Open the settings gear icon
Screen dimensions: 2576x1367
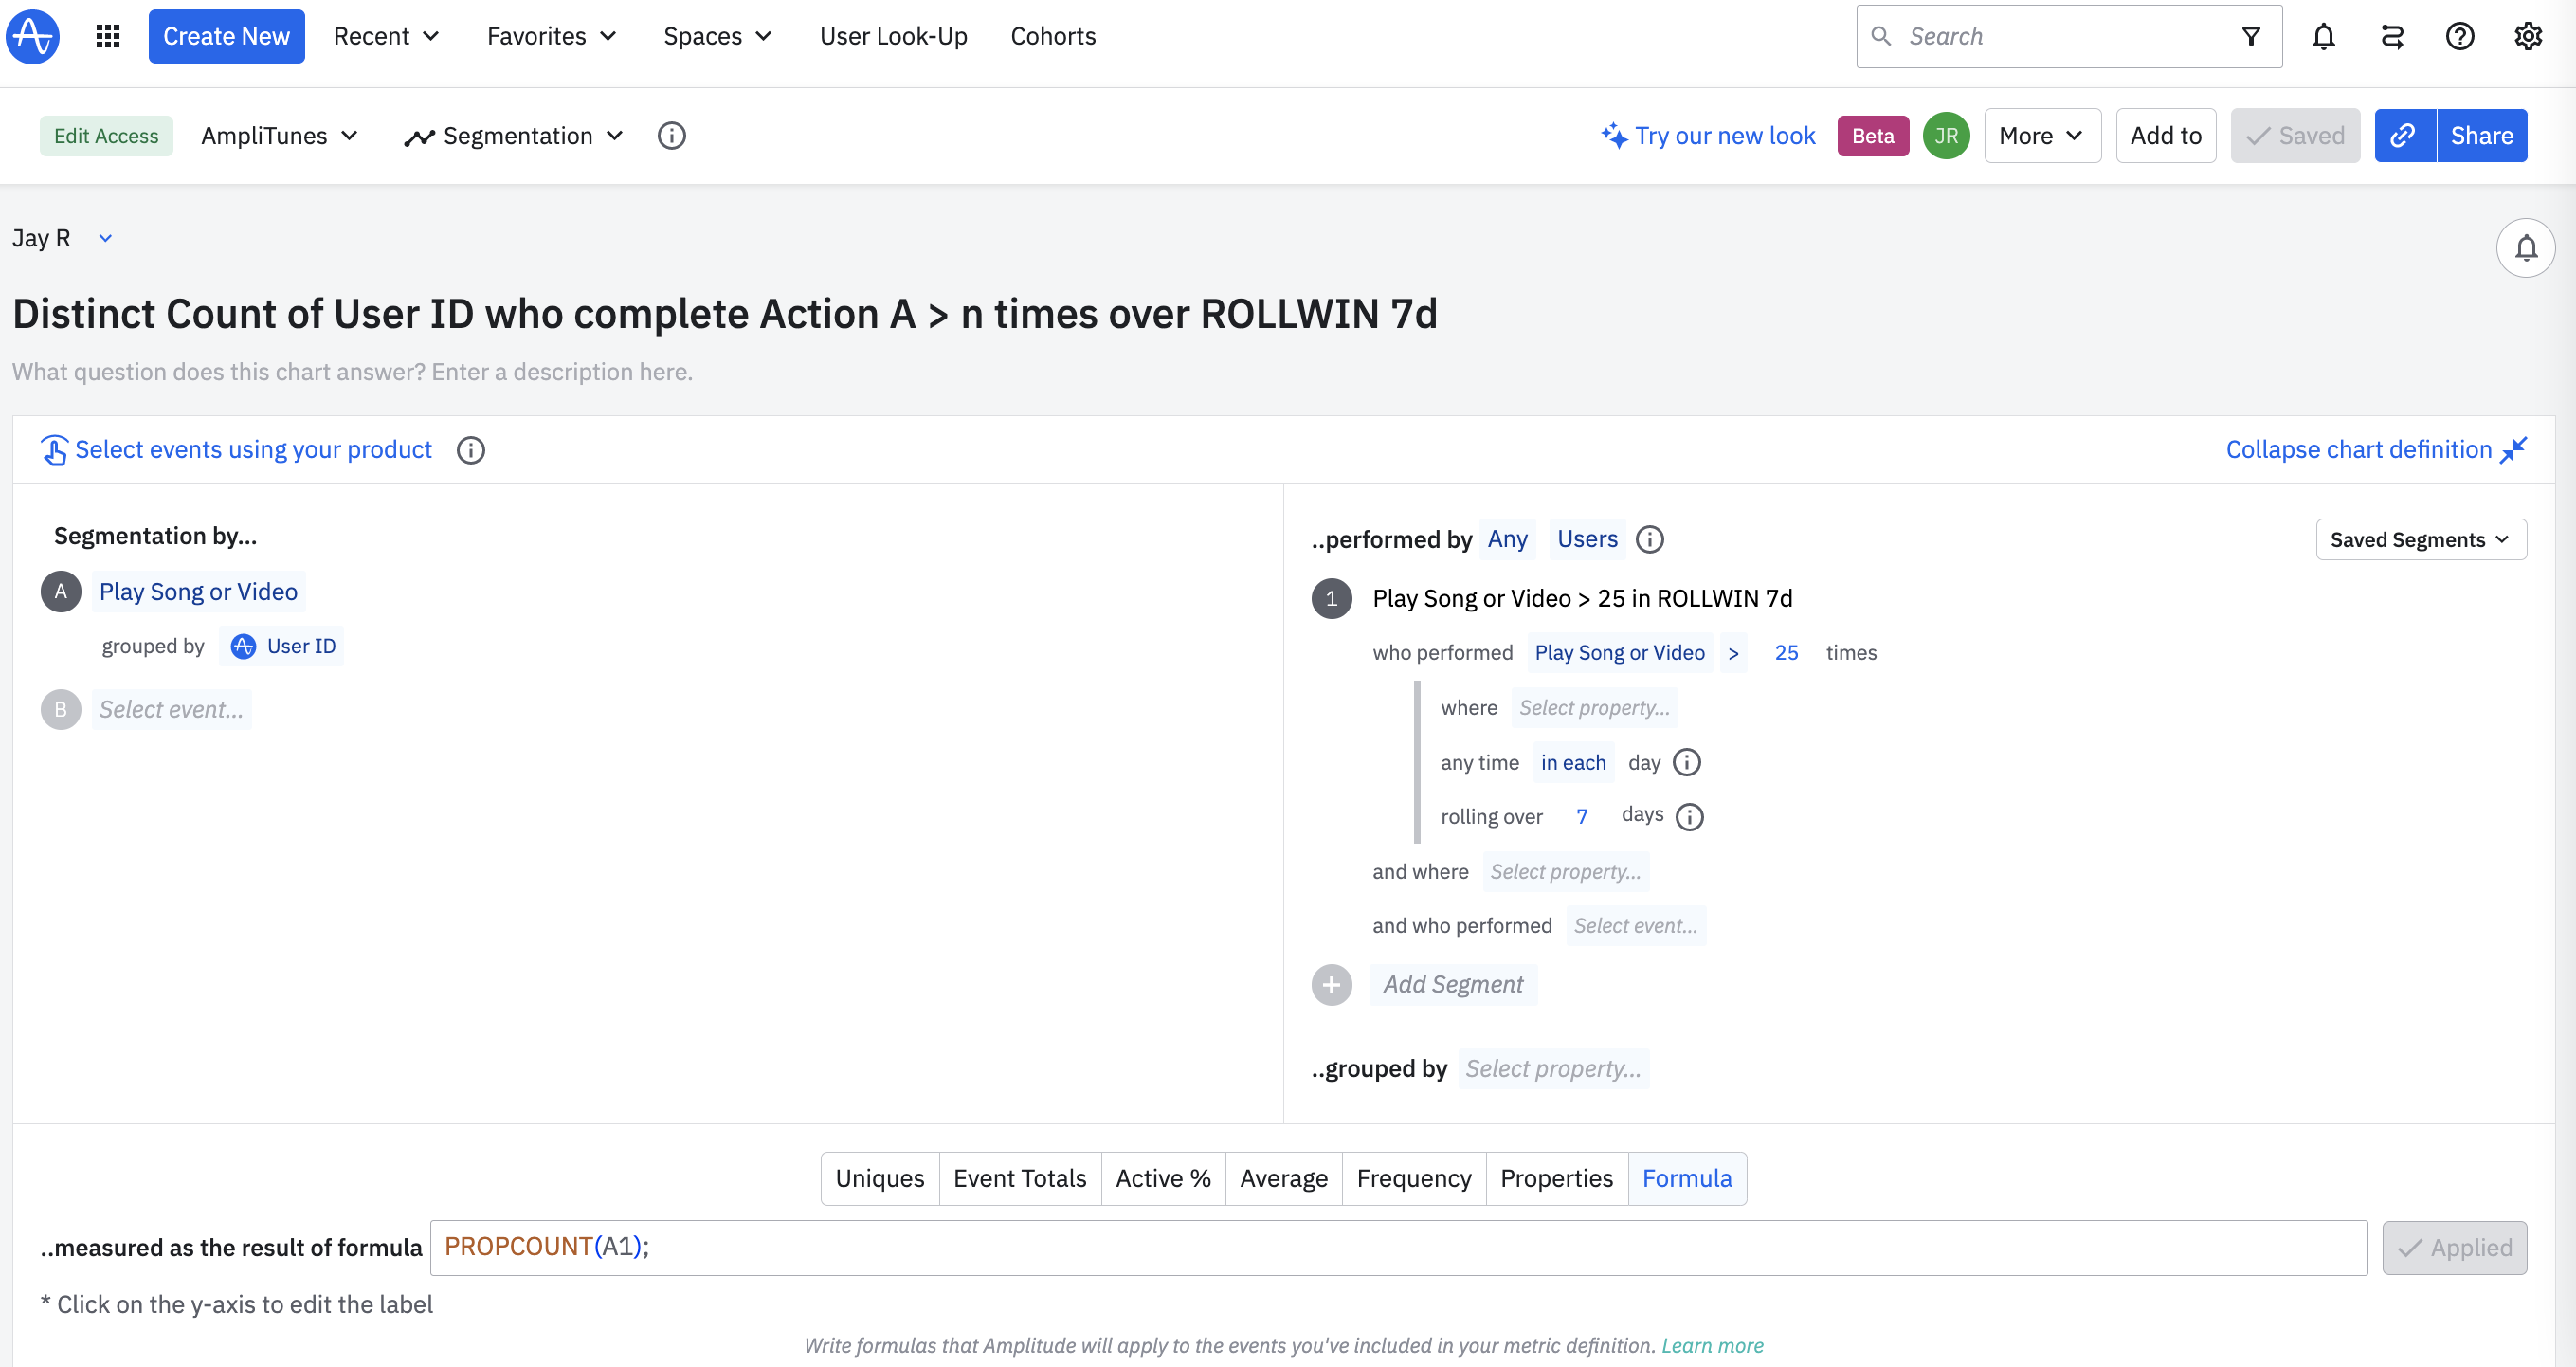(2527, 36)
